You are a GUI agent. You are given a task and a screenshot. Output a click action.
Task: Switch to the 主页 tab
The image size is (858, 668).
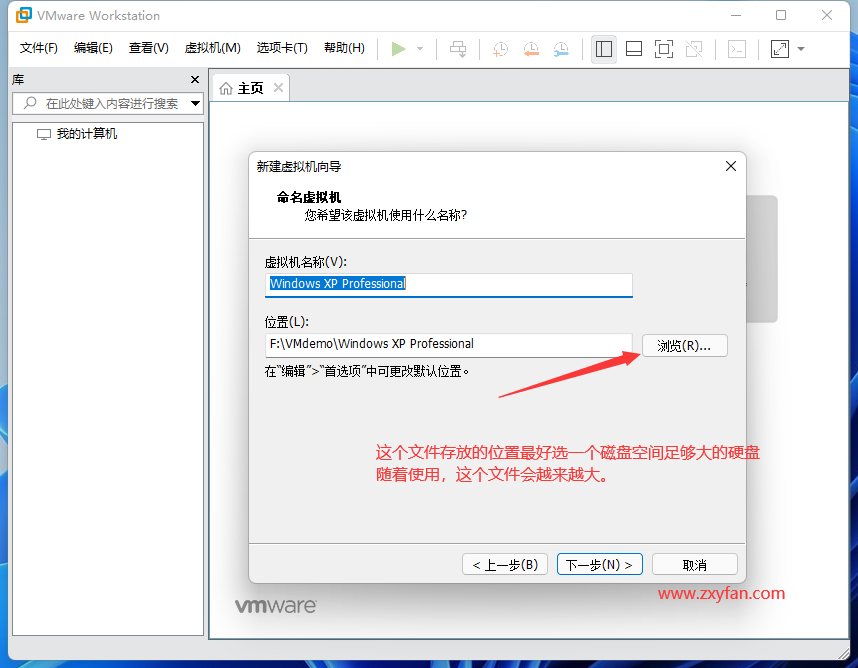pos(248,87)
